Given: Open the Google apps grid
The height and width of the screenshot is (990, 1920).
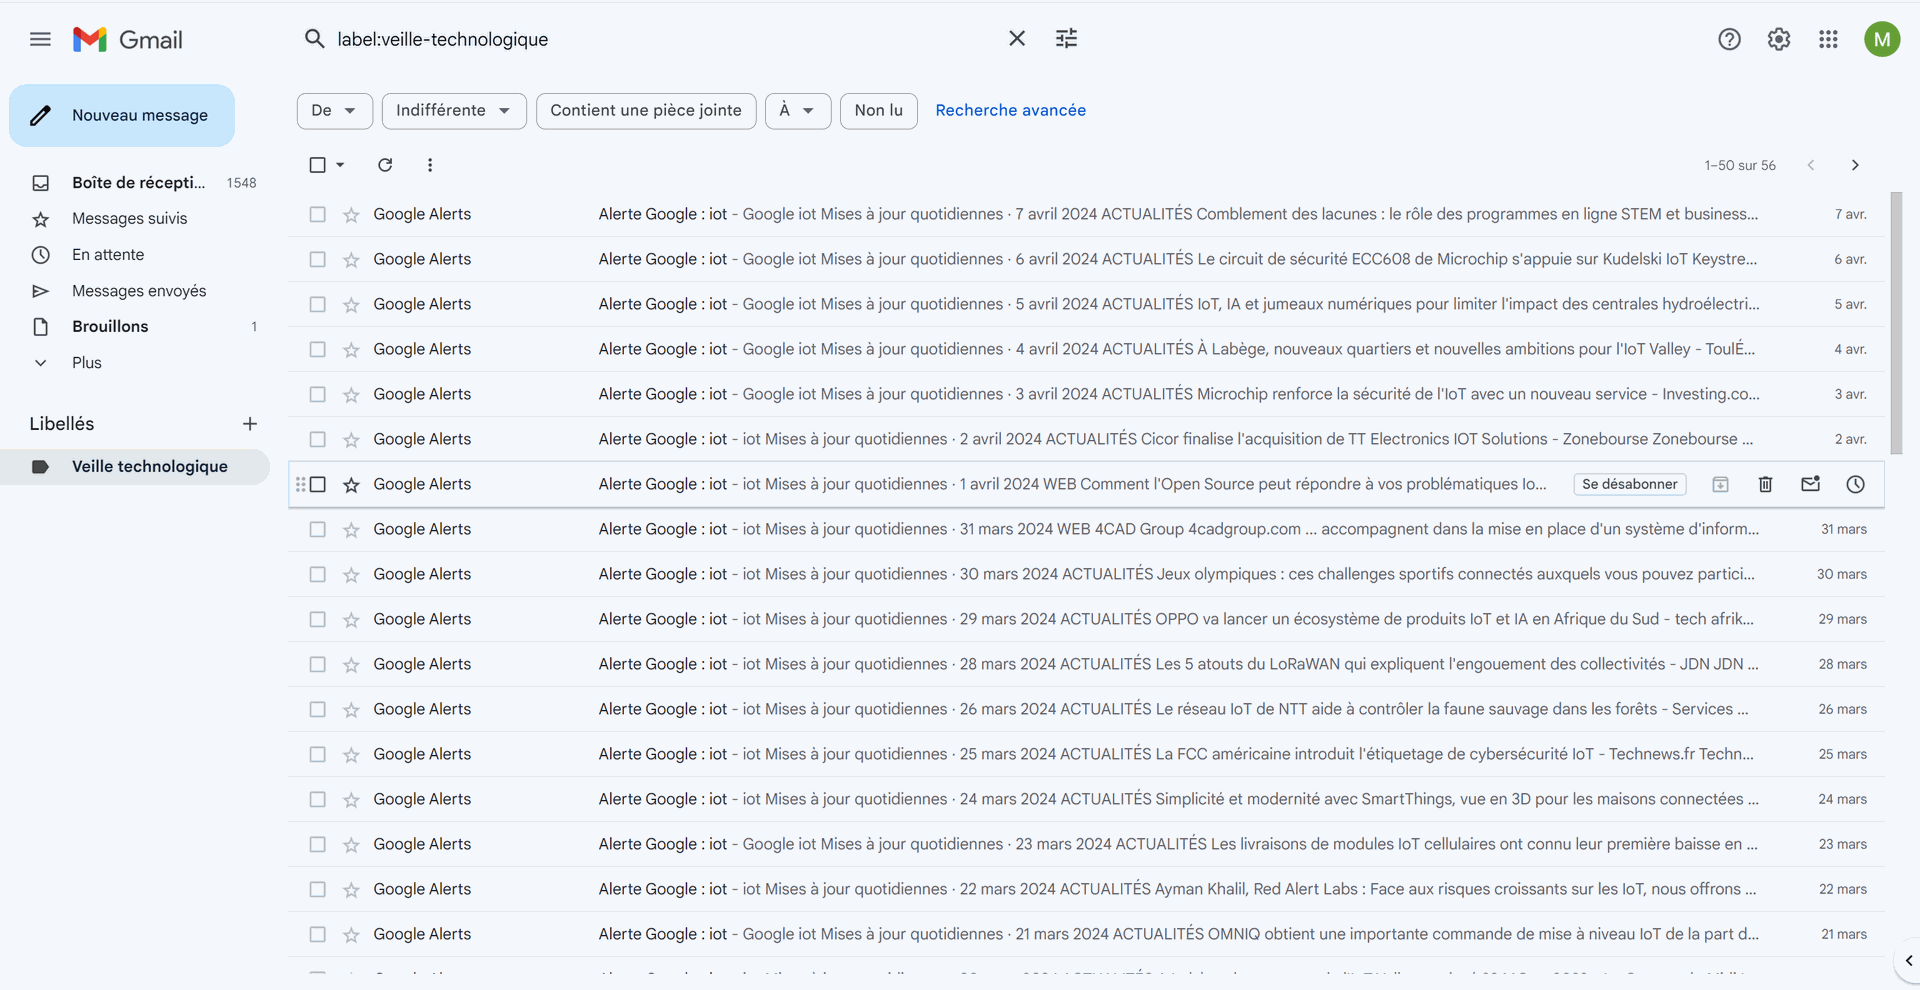Looking at the screenshot, I should [x=1828, y=39].
